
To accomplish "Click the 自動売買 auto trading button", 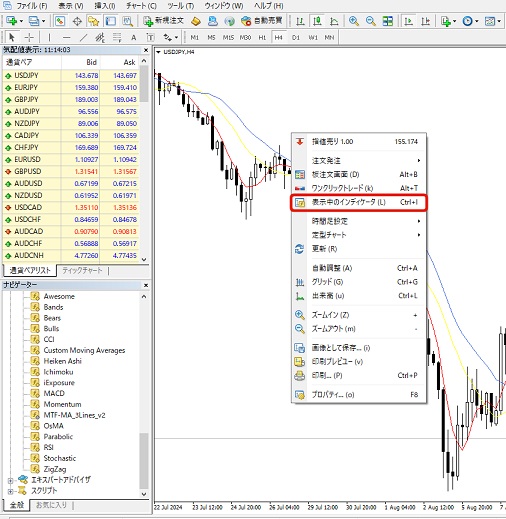I will [x=262, y=21].
